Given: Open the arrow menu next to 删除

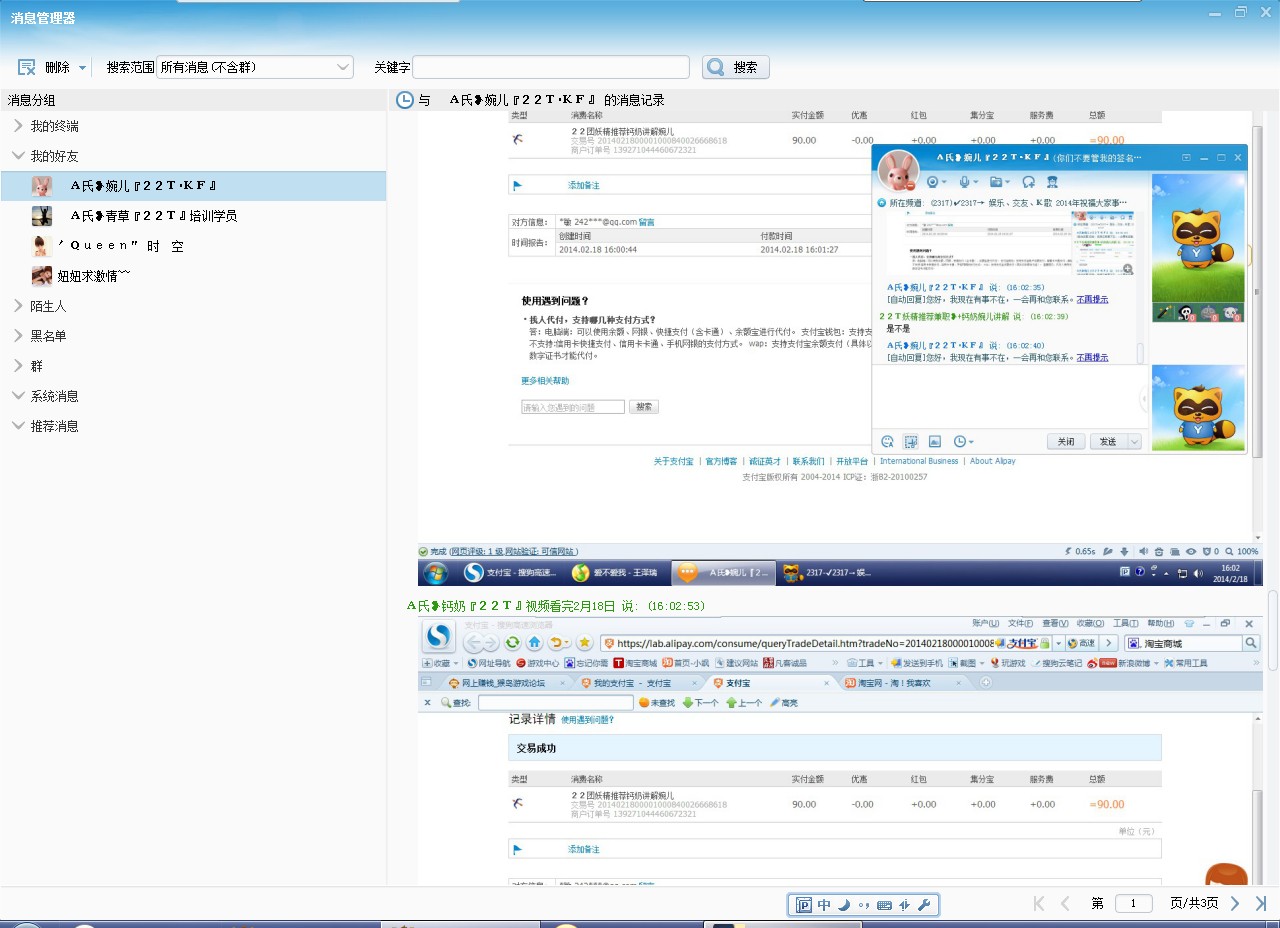Looking at the screenshot, I should click(82, 68).
